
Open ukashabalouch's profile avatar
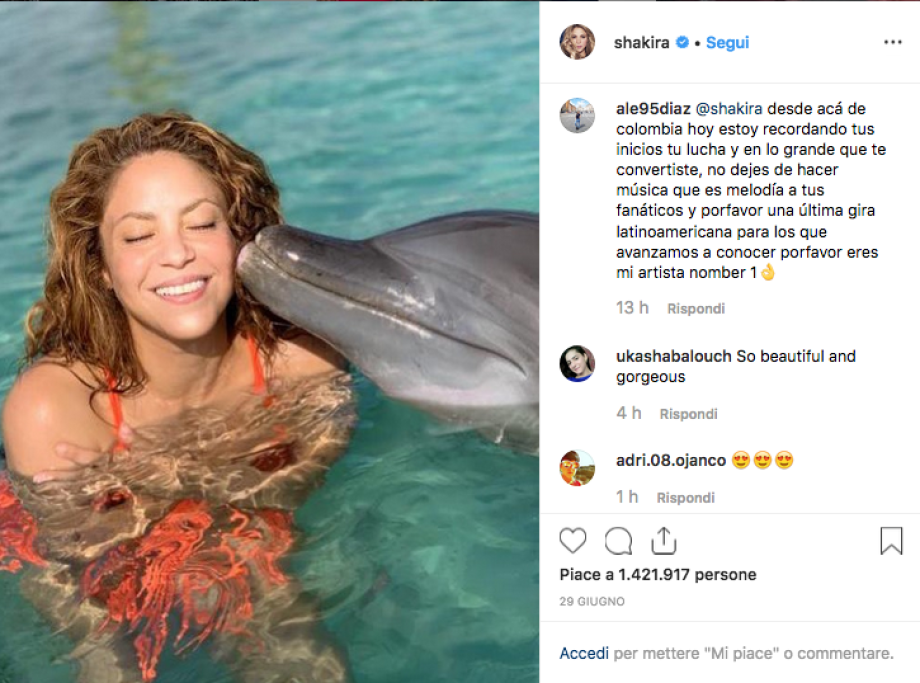point(577,364)
